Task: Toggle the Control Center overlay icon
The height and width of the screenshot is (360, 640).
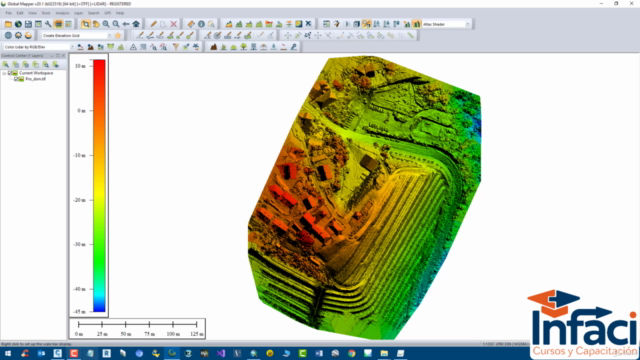Action: [x=58, y=24]
